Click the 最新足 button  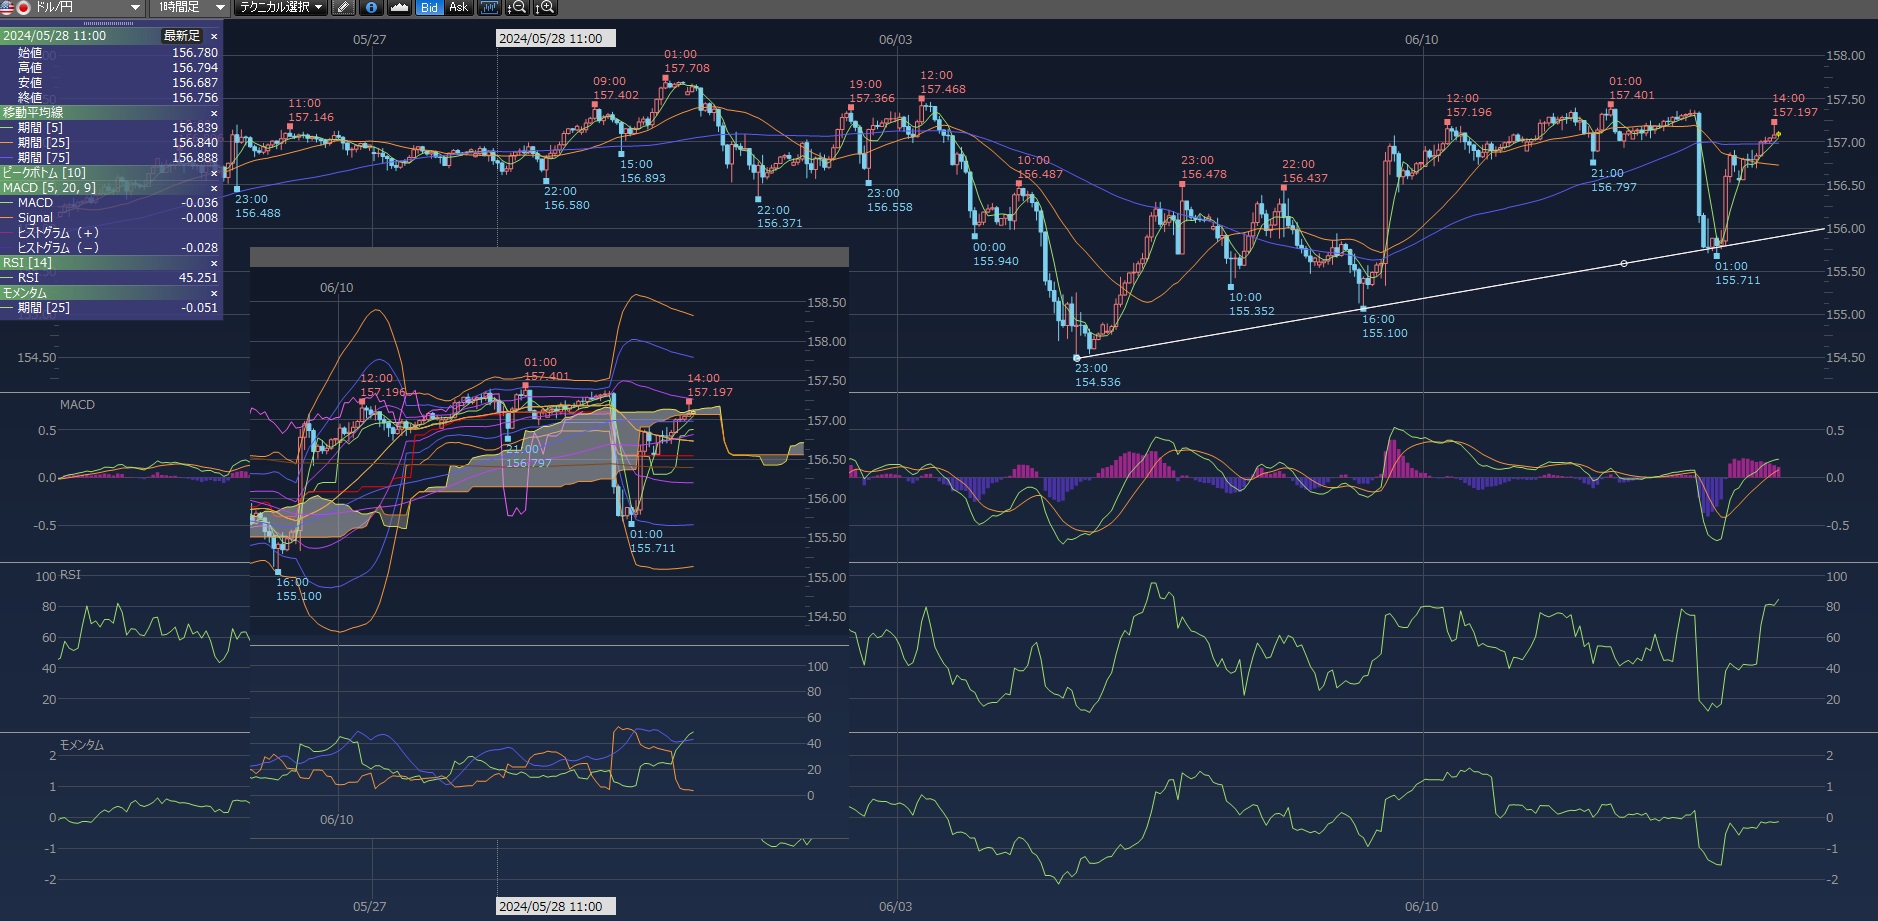pos(182,36)
